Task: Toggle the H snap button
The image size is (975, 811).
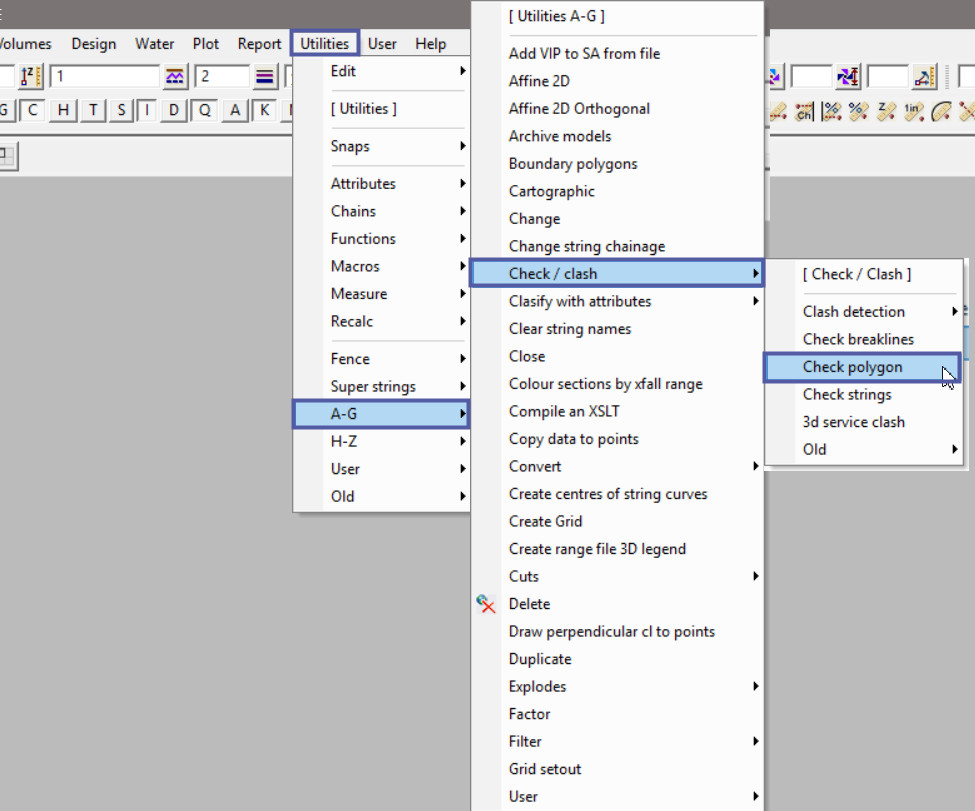Action: (x=63, y=111)
